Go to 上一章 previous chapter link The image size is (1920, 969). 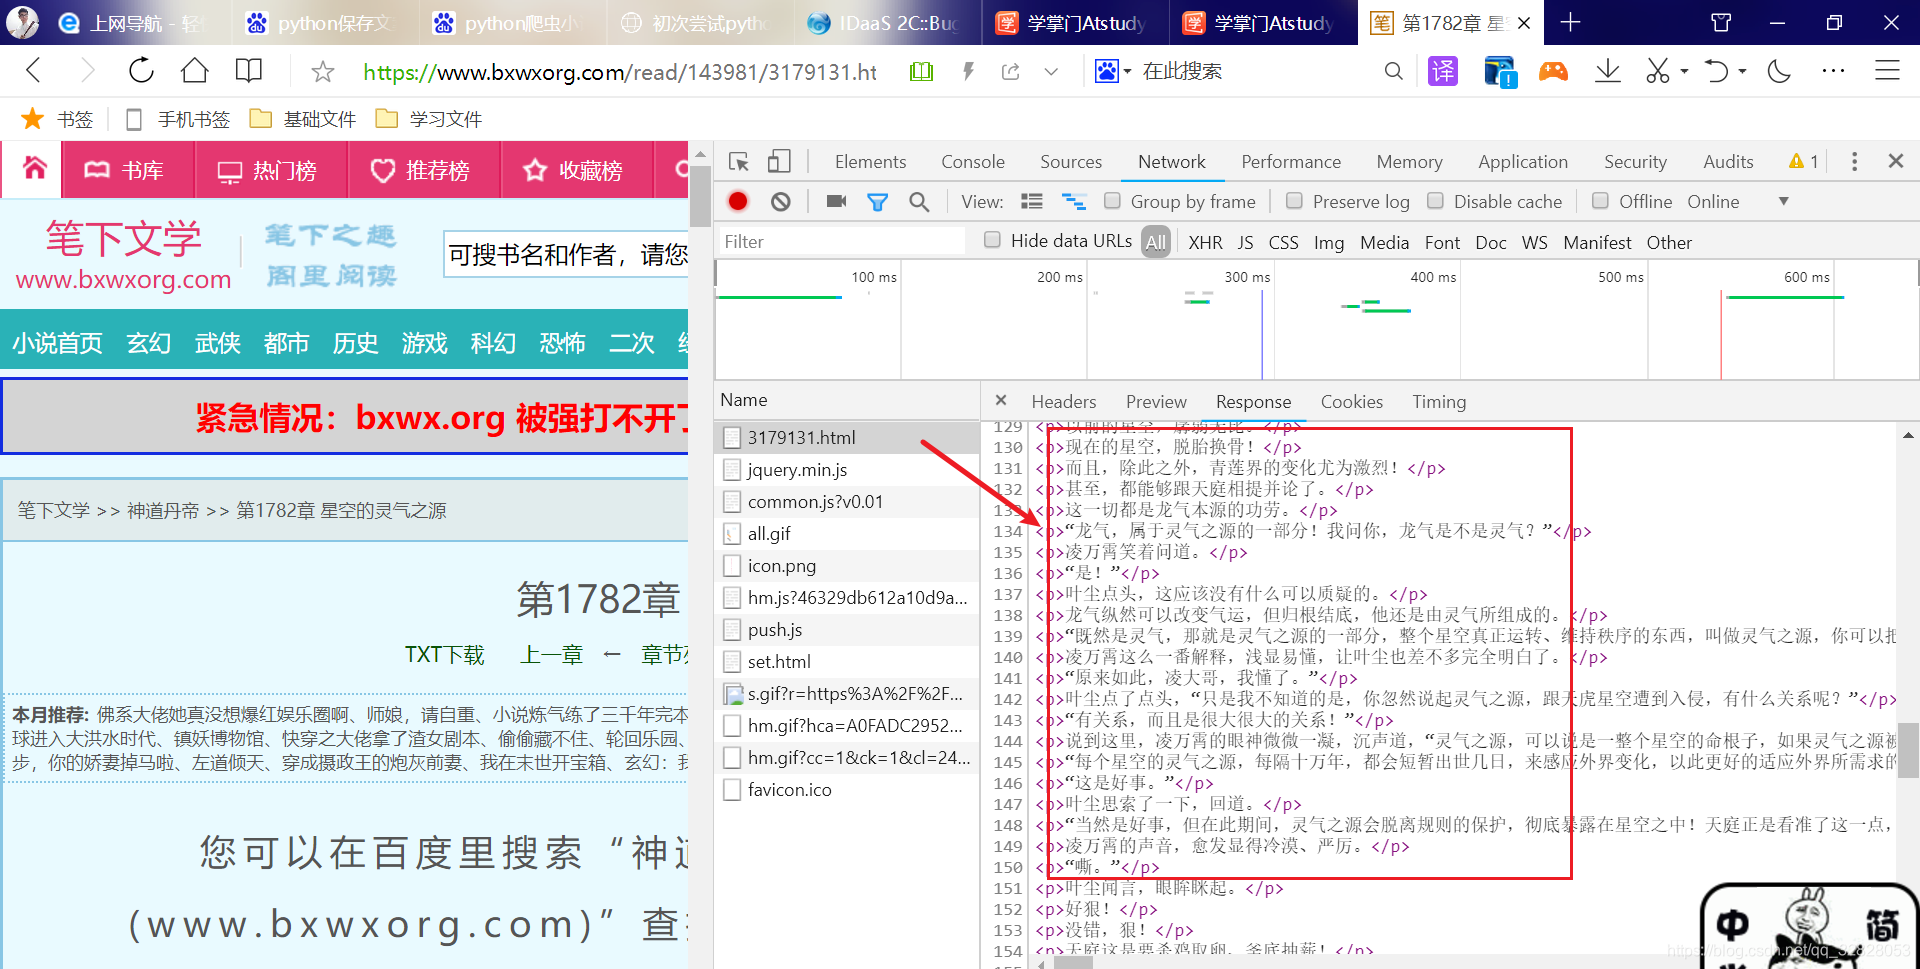click(551, 655)
